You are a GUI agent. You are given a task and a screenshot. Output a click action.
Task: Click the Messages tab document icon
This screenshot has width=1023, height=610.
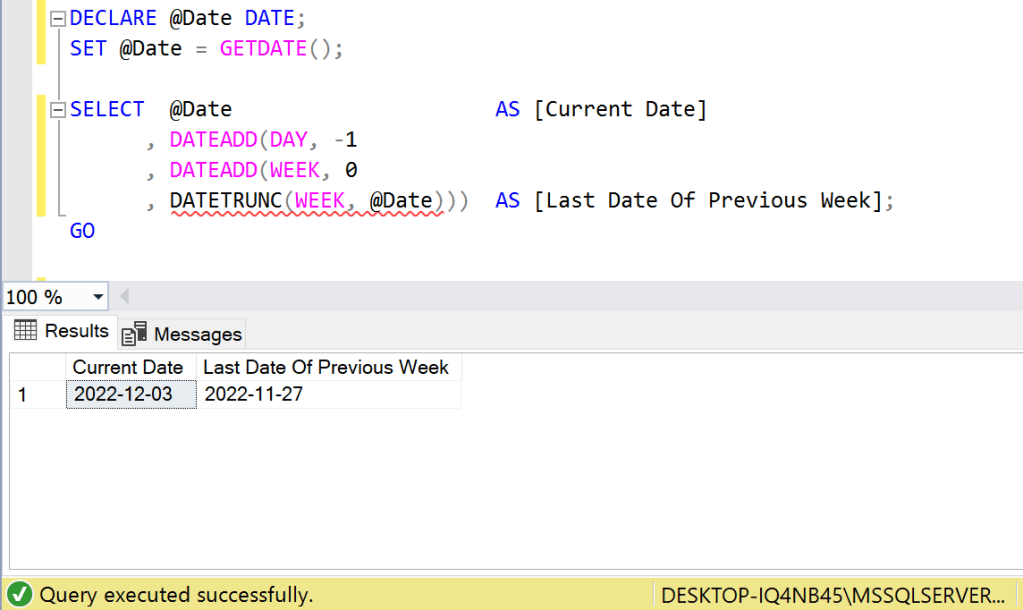click(135, 333)
